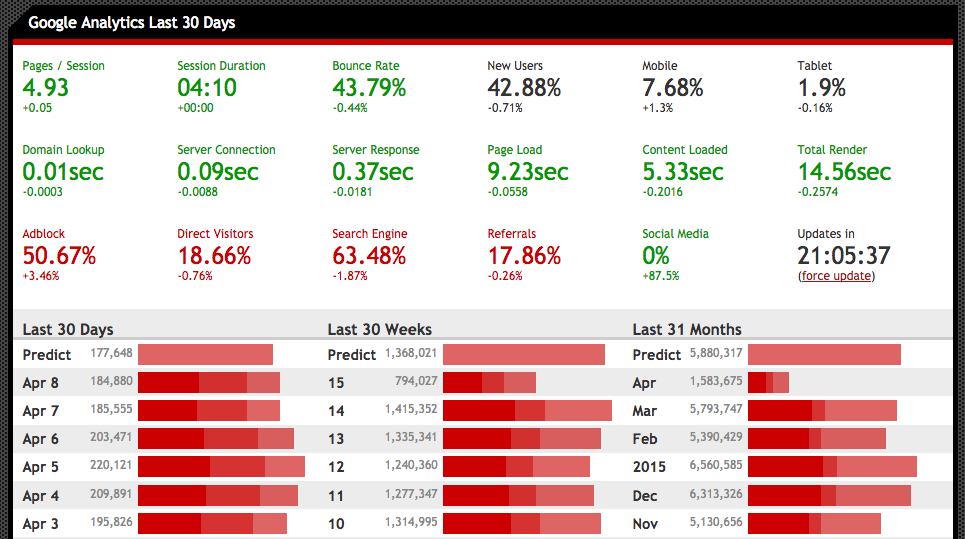Screen dimensions: 965x539
Task: Select the Mobile 7.68% value
Action: tap(673, 88)
